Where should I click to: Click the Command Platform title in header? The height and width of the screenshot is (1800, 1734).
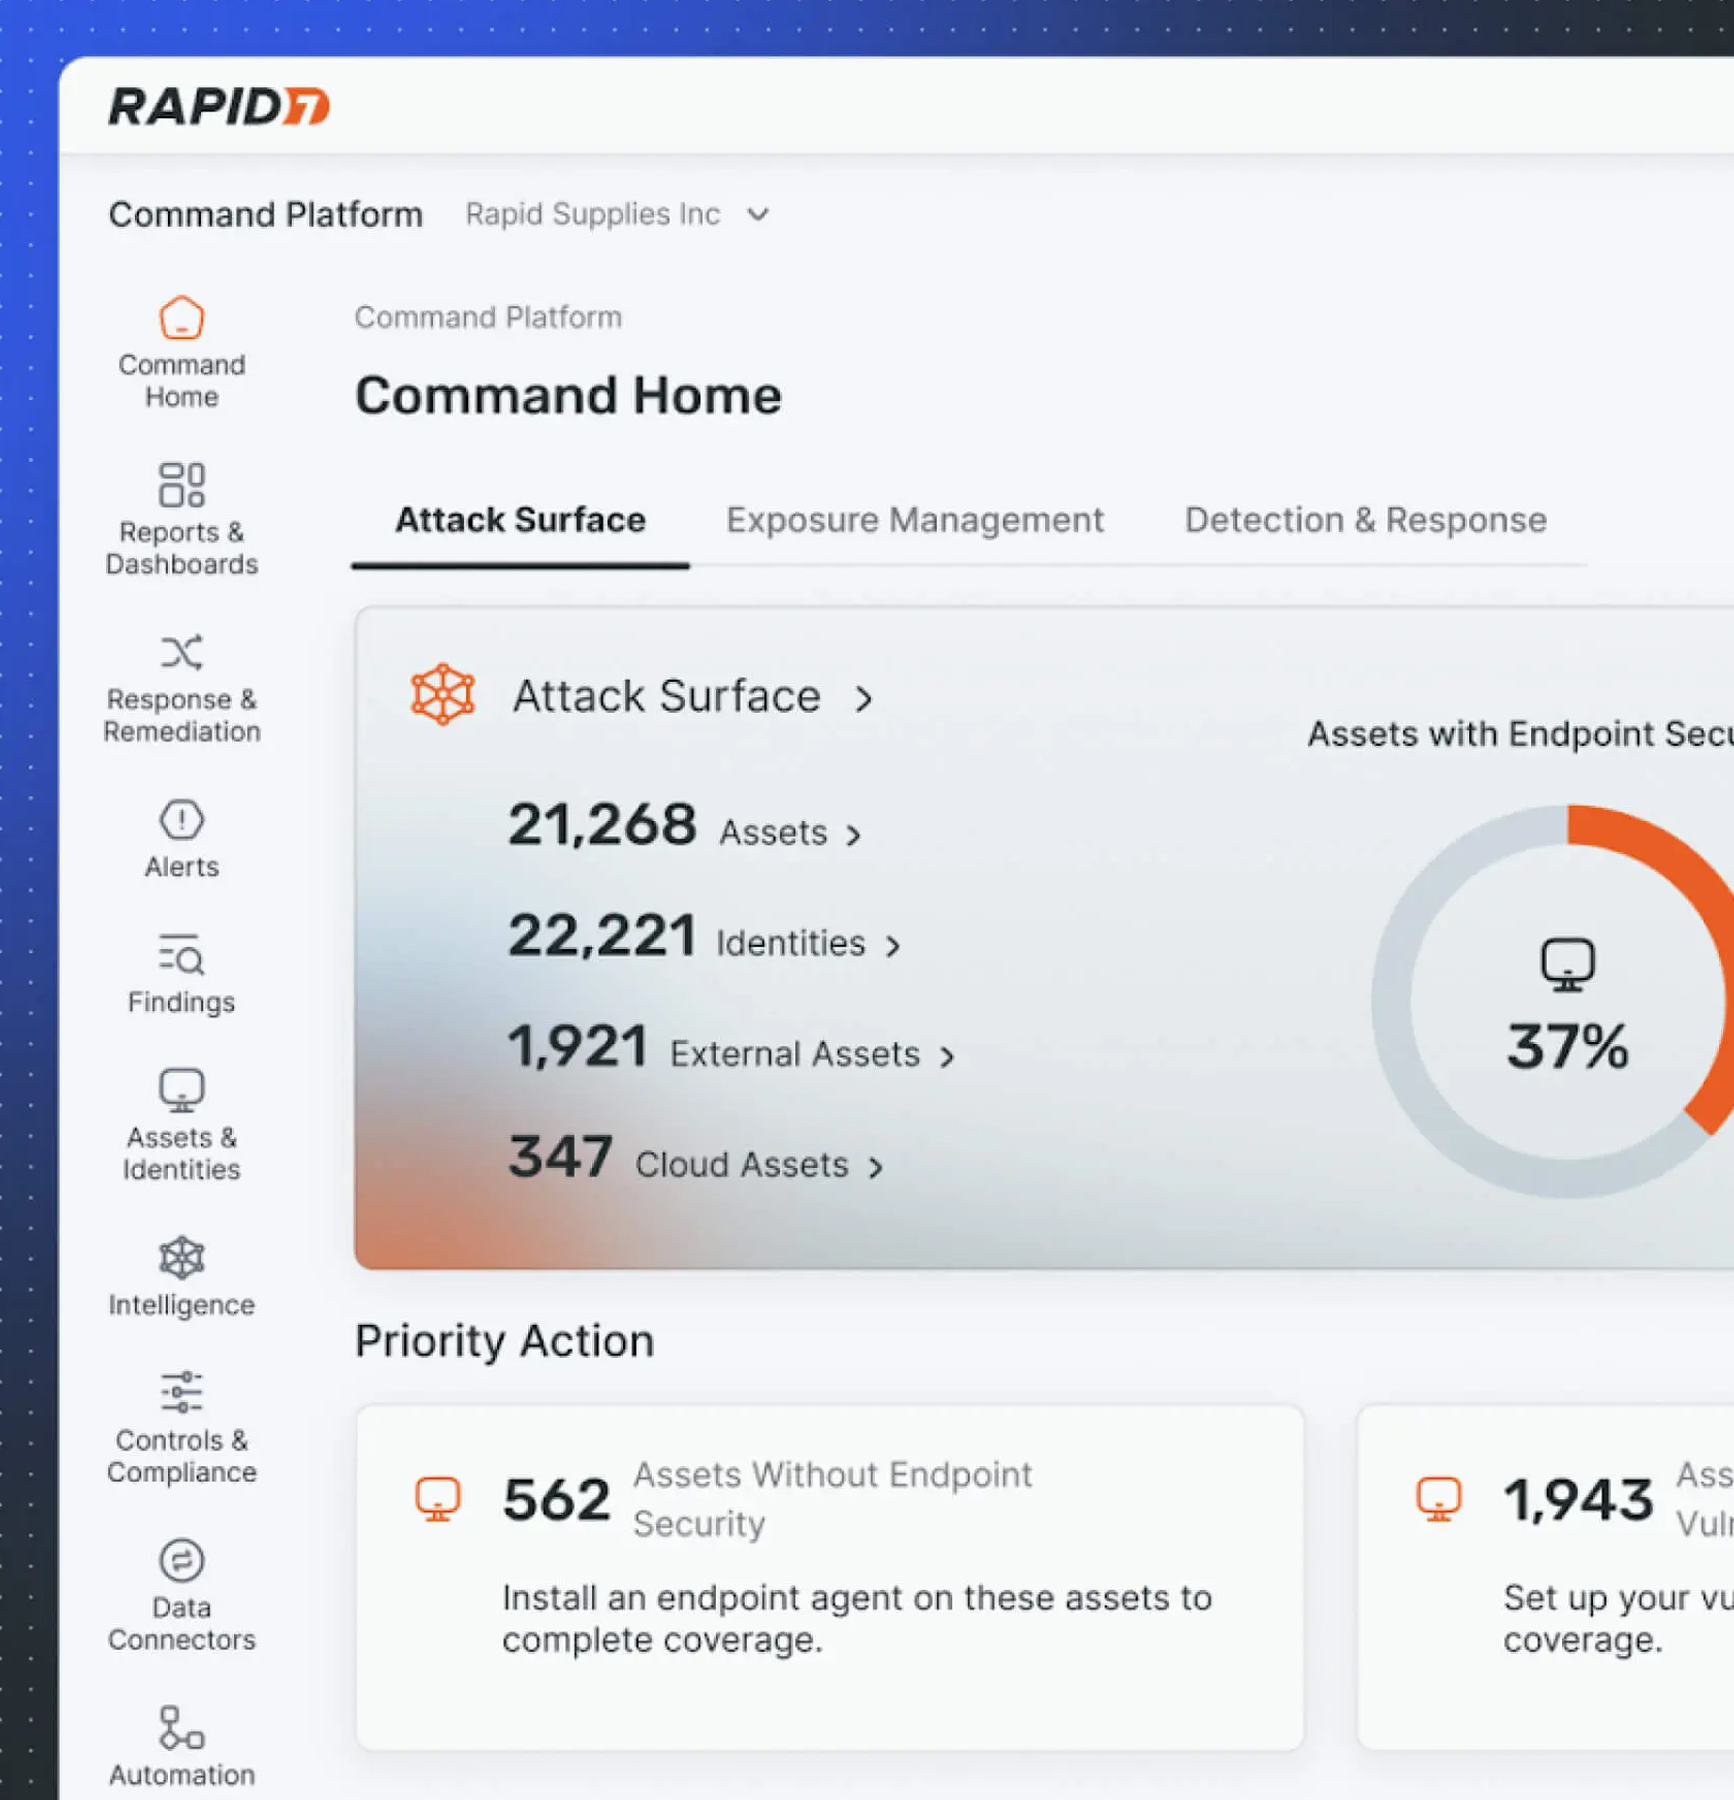265,214
